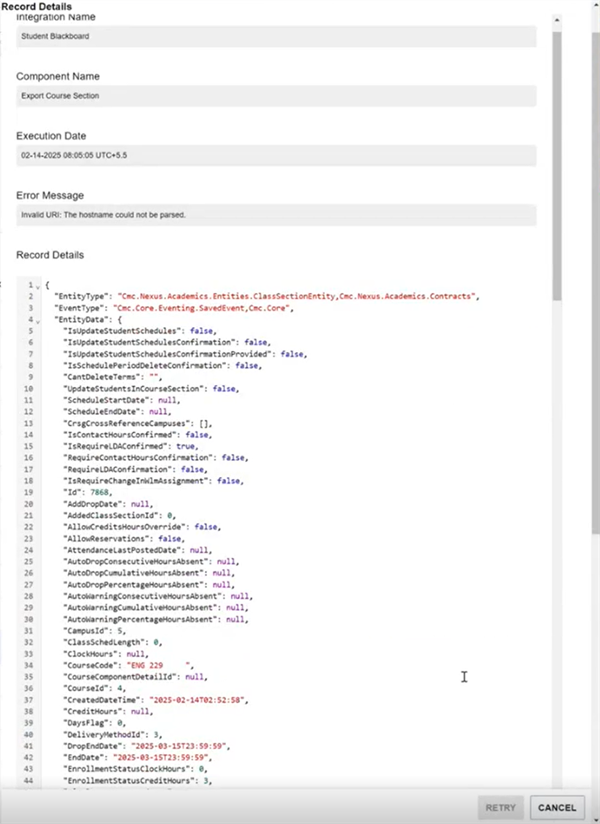Click "ScheduleStartDate" key
This screenshot has height=824, width=600.
107,400
